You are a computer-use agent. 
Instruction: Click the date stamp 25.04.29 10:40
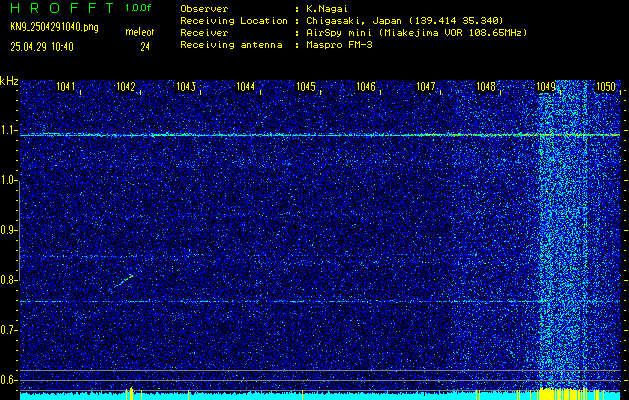[x=42, y=47]
